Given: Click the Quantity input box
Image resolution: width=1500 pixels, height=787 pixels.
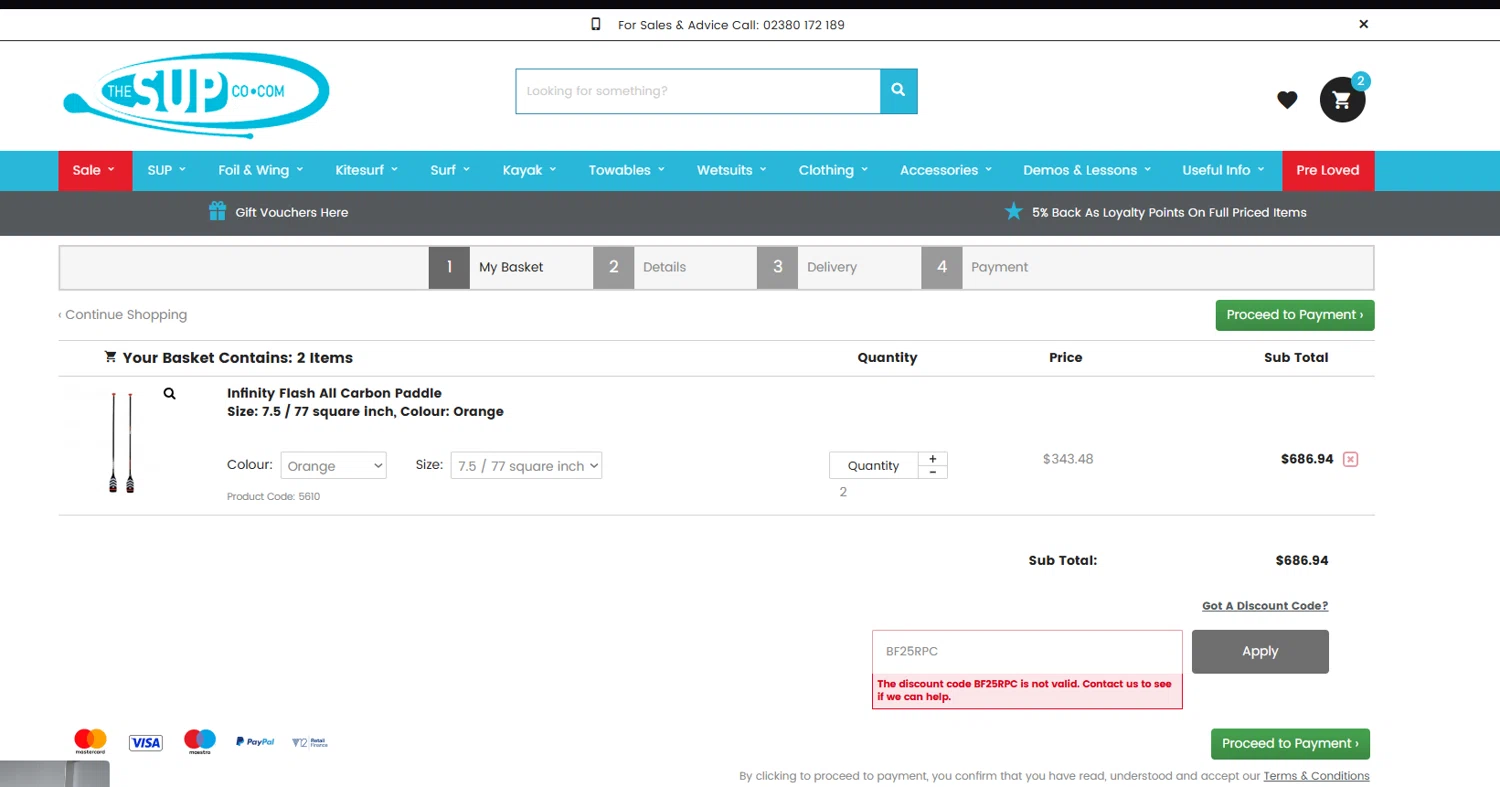Looking at the screenshot, I should click(x=873, y=465).
